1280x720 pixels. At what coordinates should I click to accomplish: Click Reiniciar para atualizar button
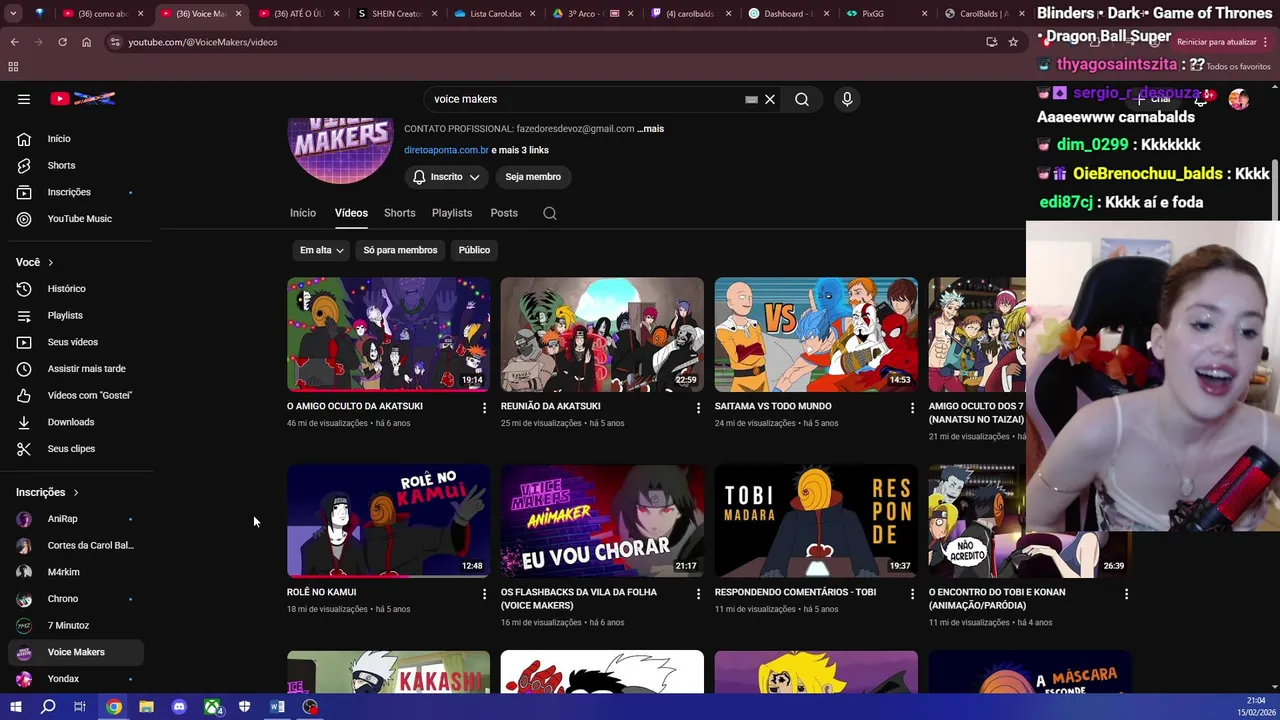1217,42
